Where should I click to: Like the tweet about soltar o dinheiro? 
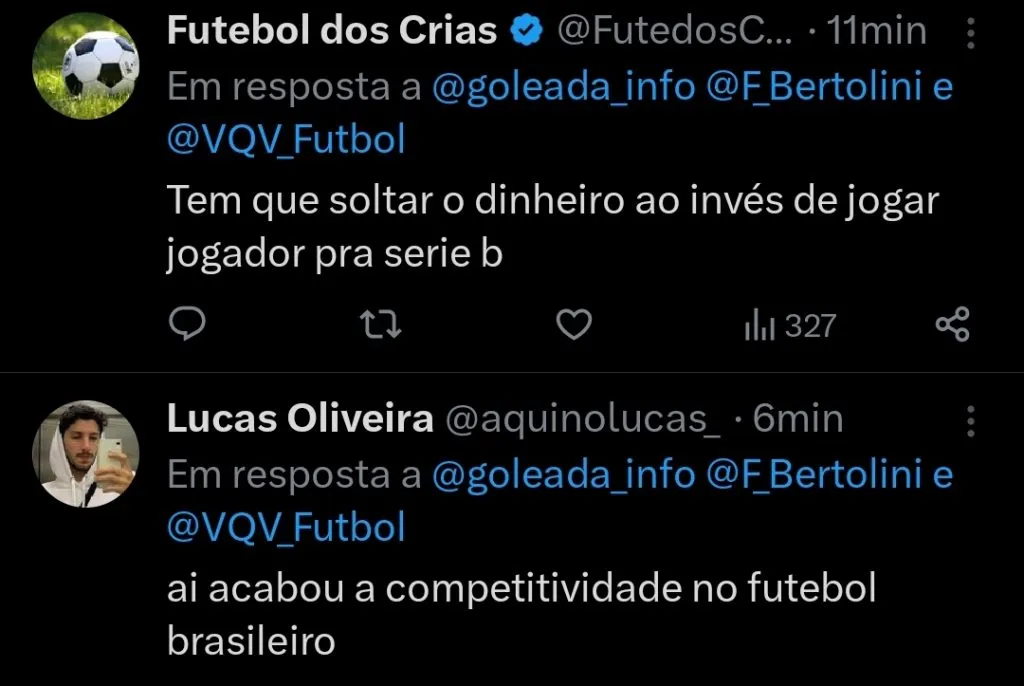572,324
